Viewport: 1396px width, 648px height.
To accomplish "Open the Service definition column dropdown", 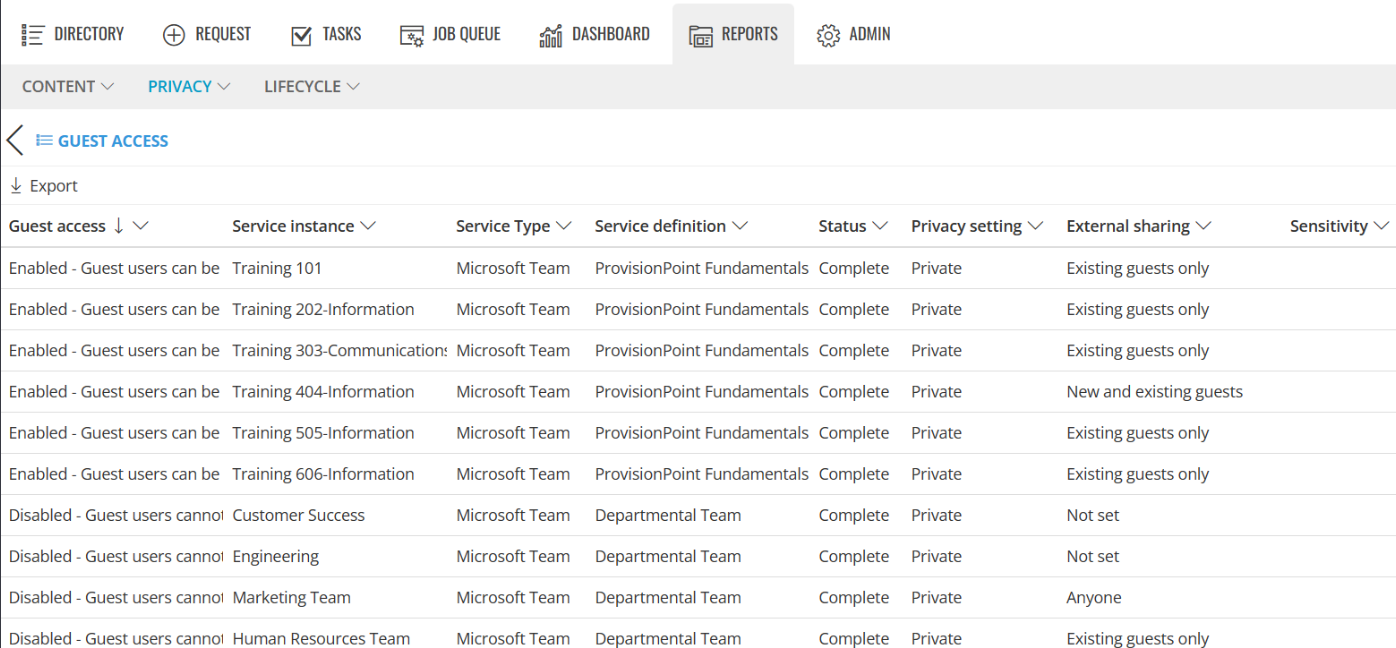I will pyautogui.click(x=740, y=226).
